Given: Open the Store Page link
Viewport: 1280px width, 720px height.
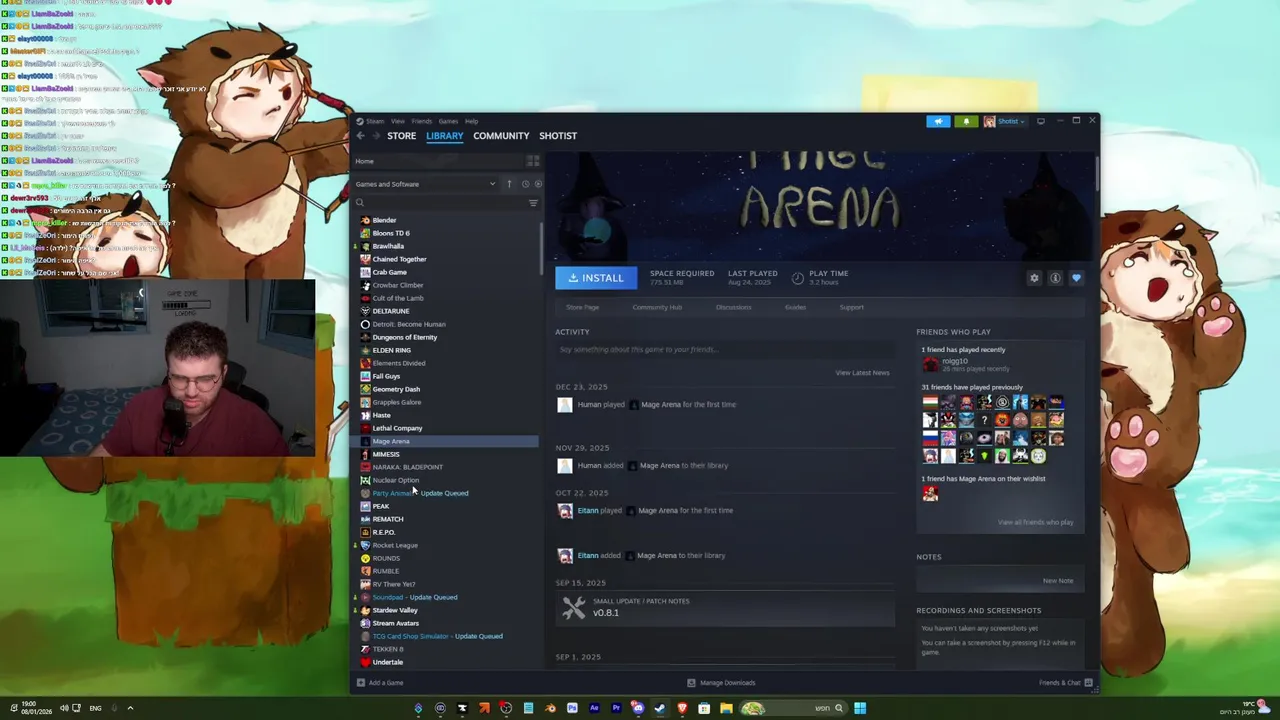Looking at the screenshot, I should pyautogui.click(x=583, y=307).
